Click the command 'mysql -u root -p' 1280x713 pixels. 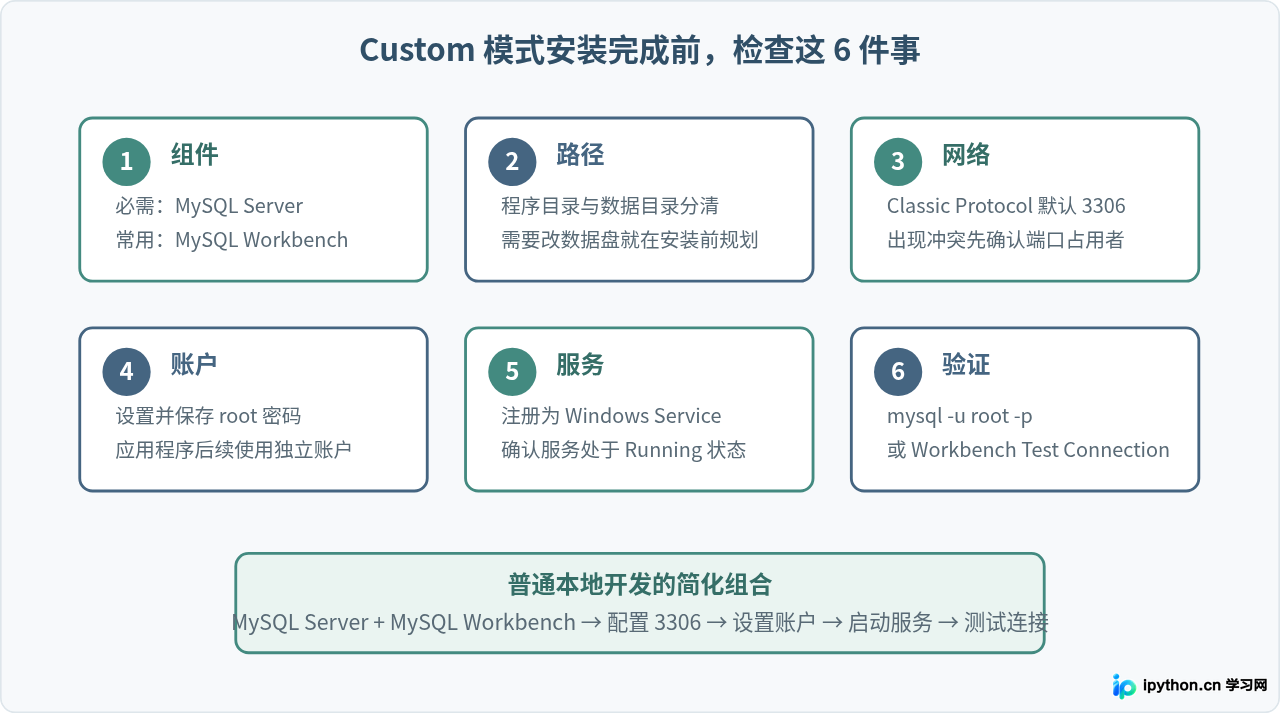(x=960, y=416)
